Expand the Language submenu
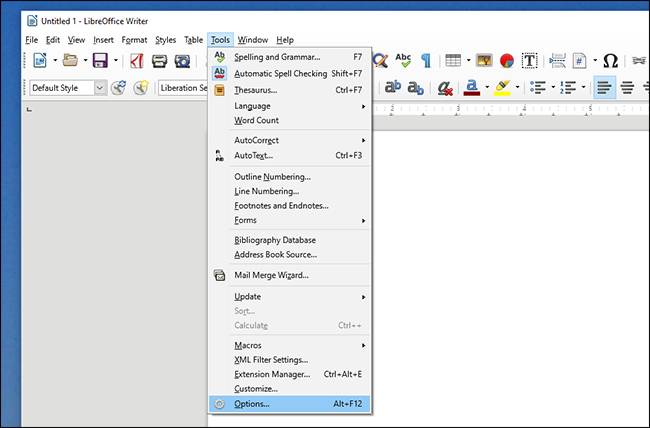 coord(289,106)
